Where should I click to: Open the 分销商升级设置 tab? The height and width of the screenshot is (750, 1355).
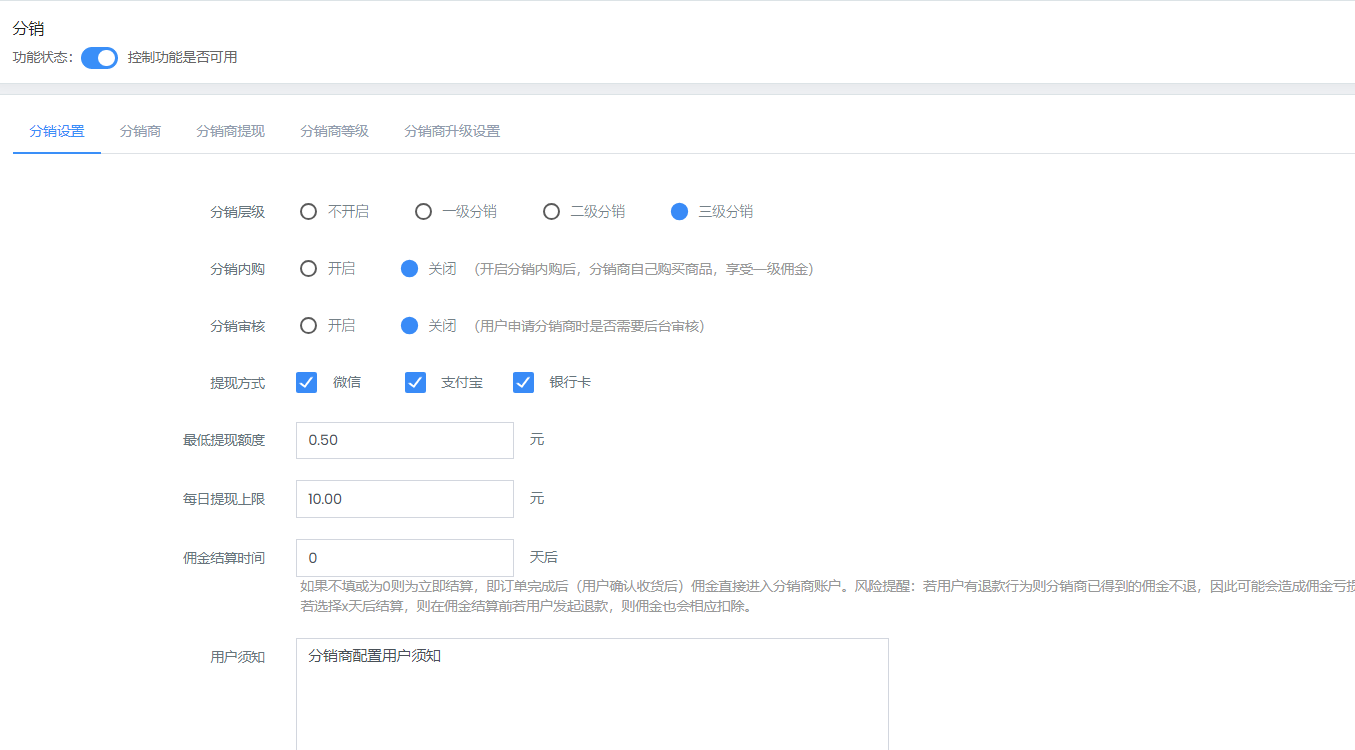(451, 131)
